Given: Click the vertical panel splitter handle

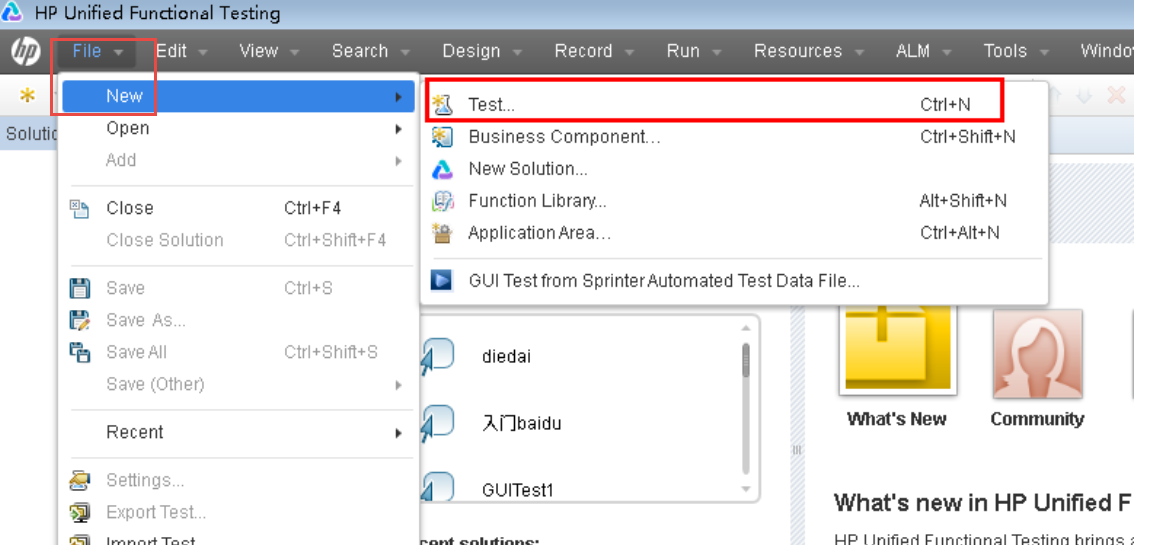Looking at the screenshot, I should (796, 450).
